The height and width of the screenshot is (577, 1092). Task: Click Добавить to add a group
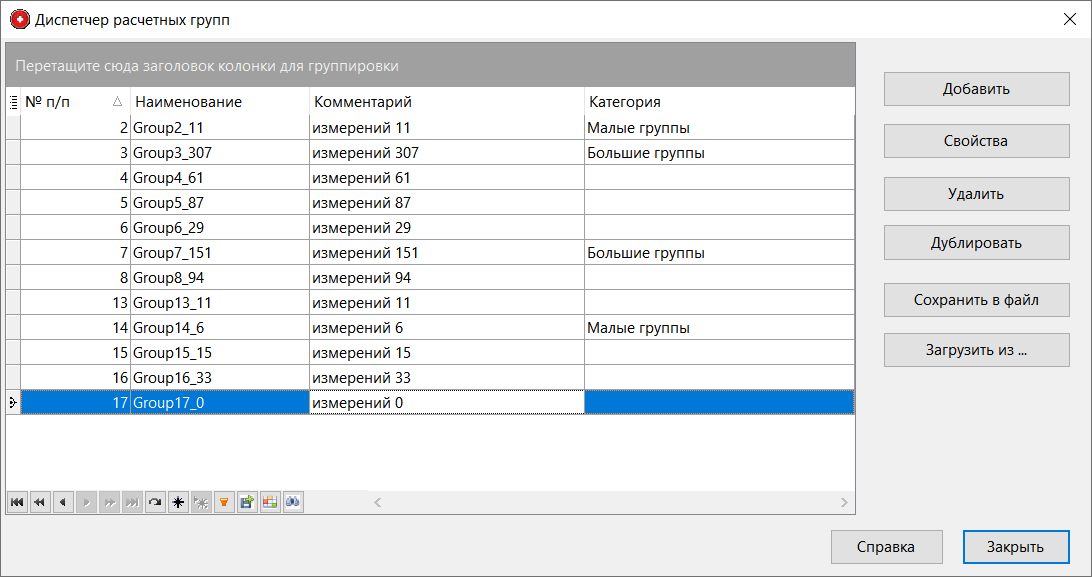coord(976,89)
